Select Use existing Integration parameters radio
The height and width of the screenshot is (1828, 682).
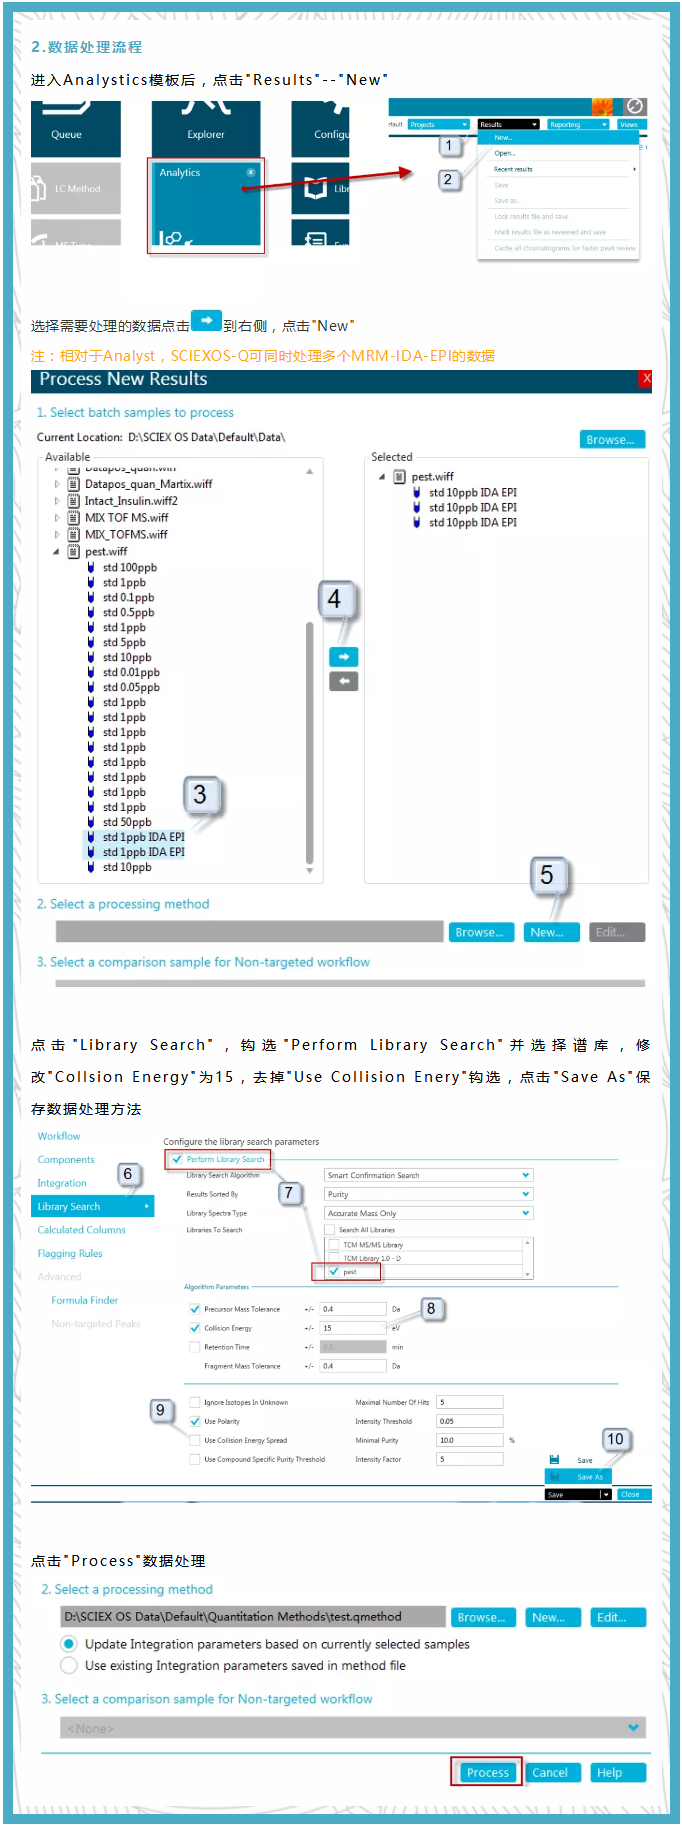click(69, 1665)
